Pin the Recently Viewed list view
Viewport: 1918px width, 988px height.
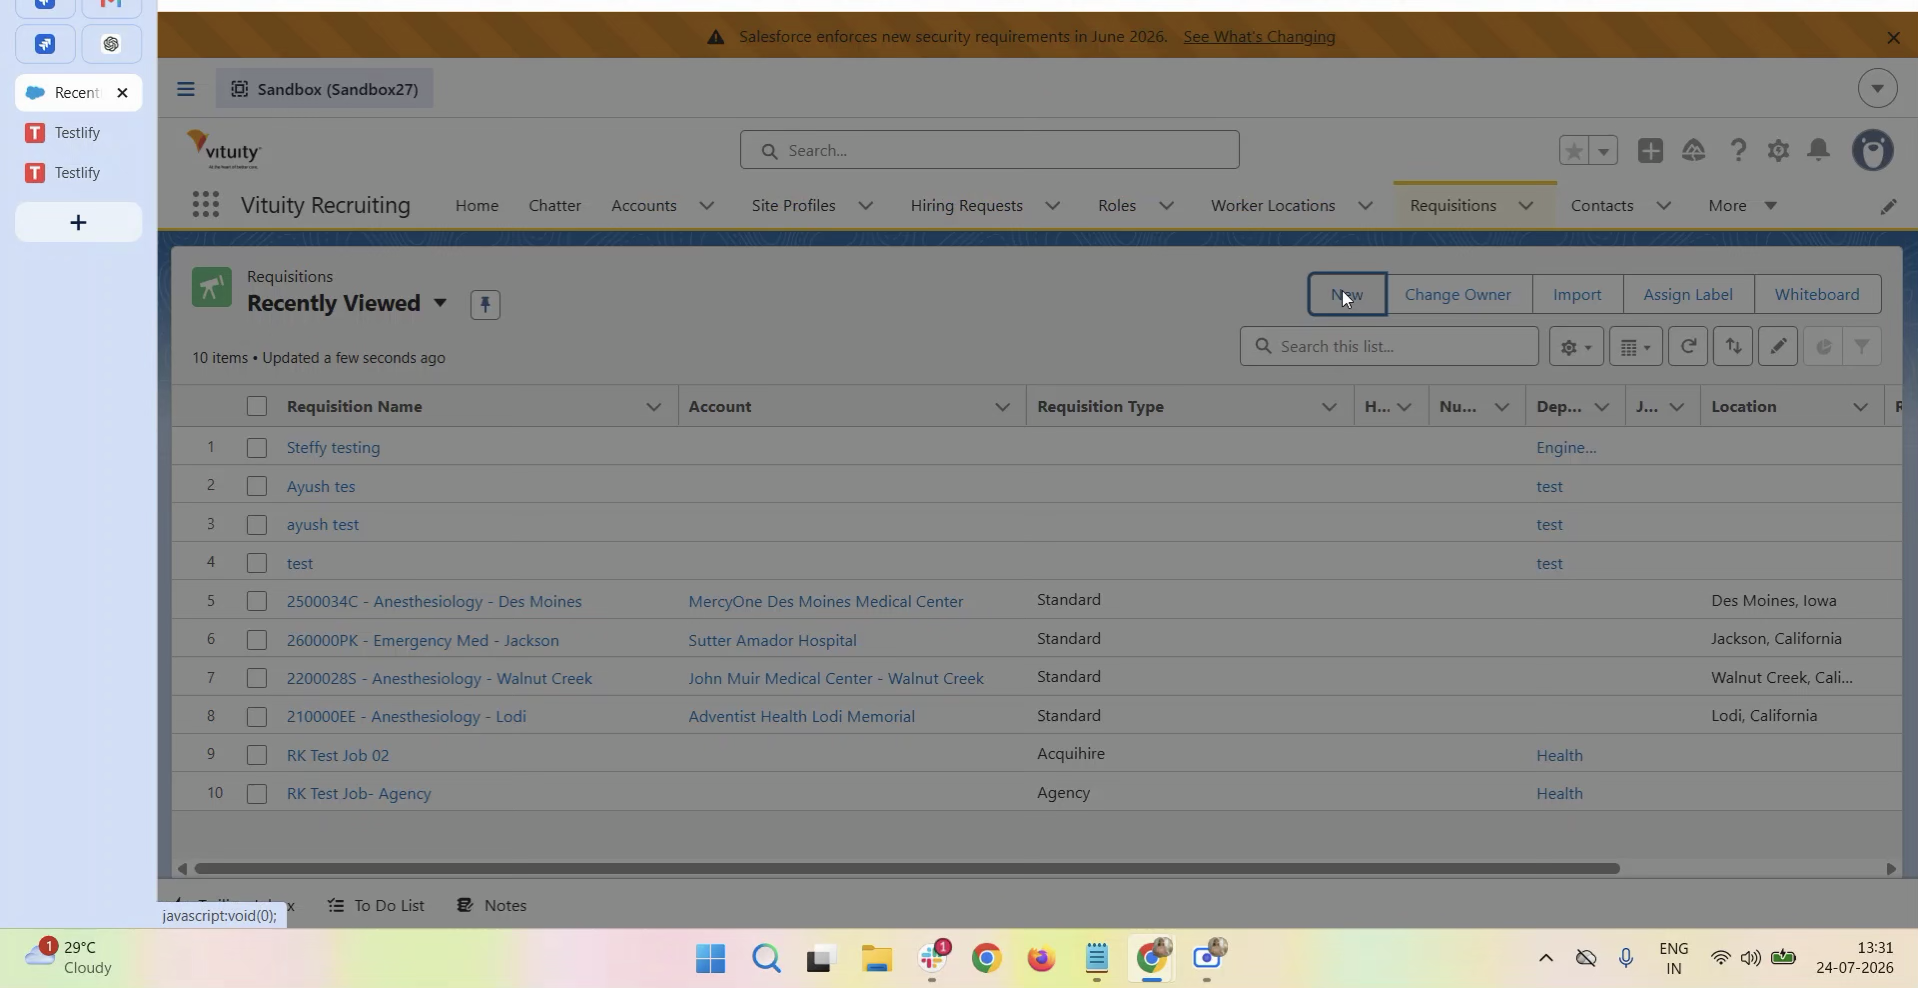pos(485,304)
